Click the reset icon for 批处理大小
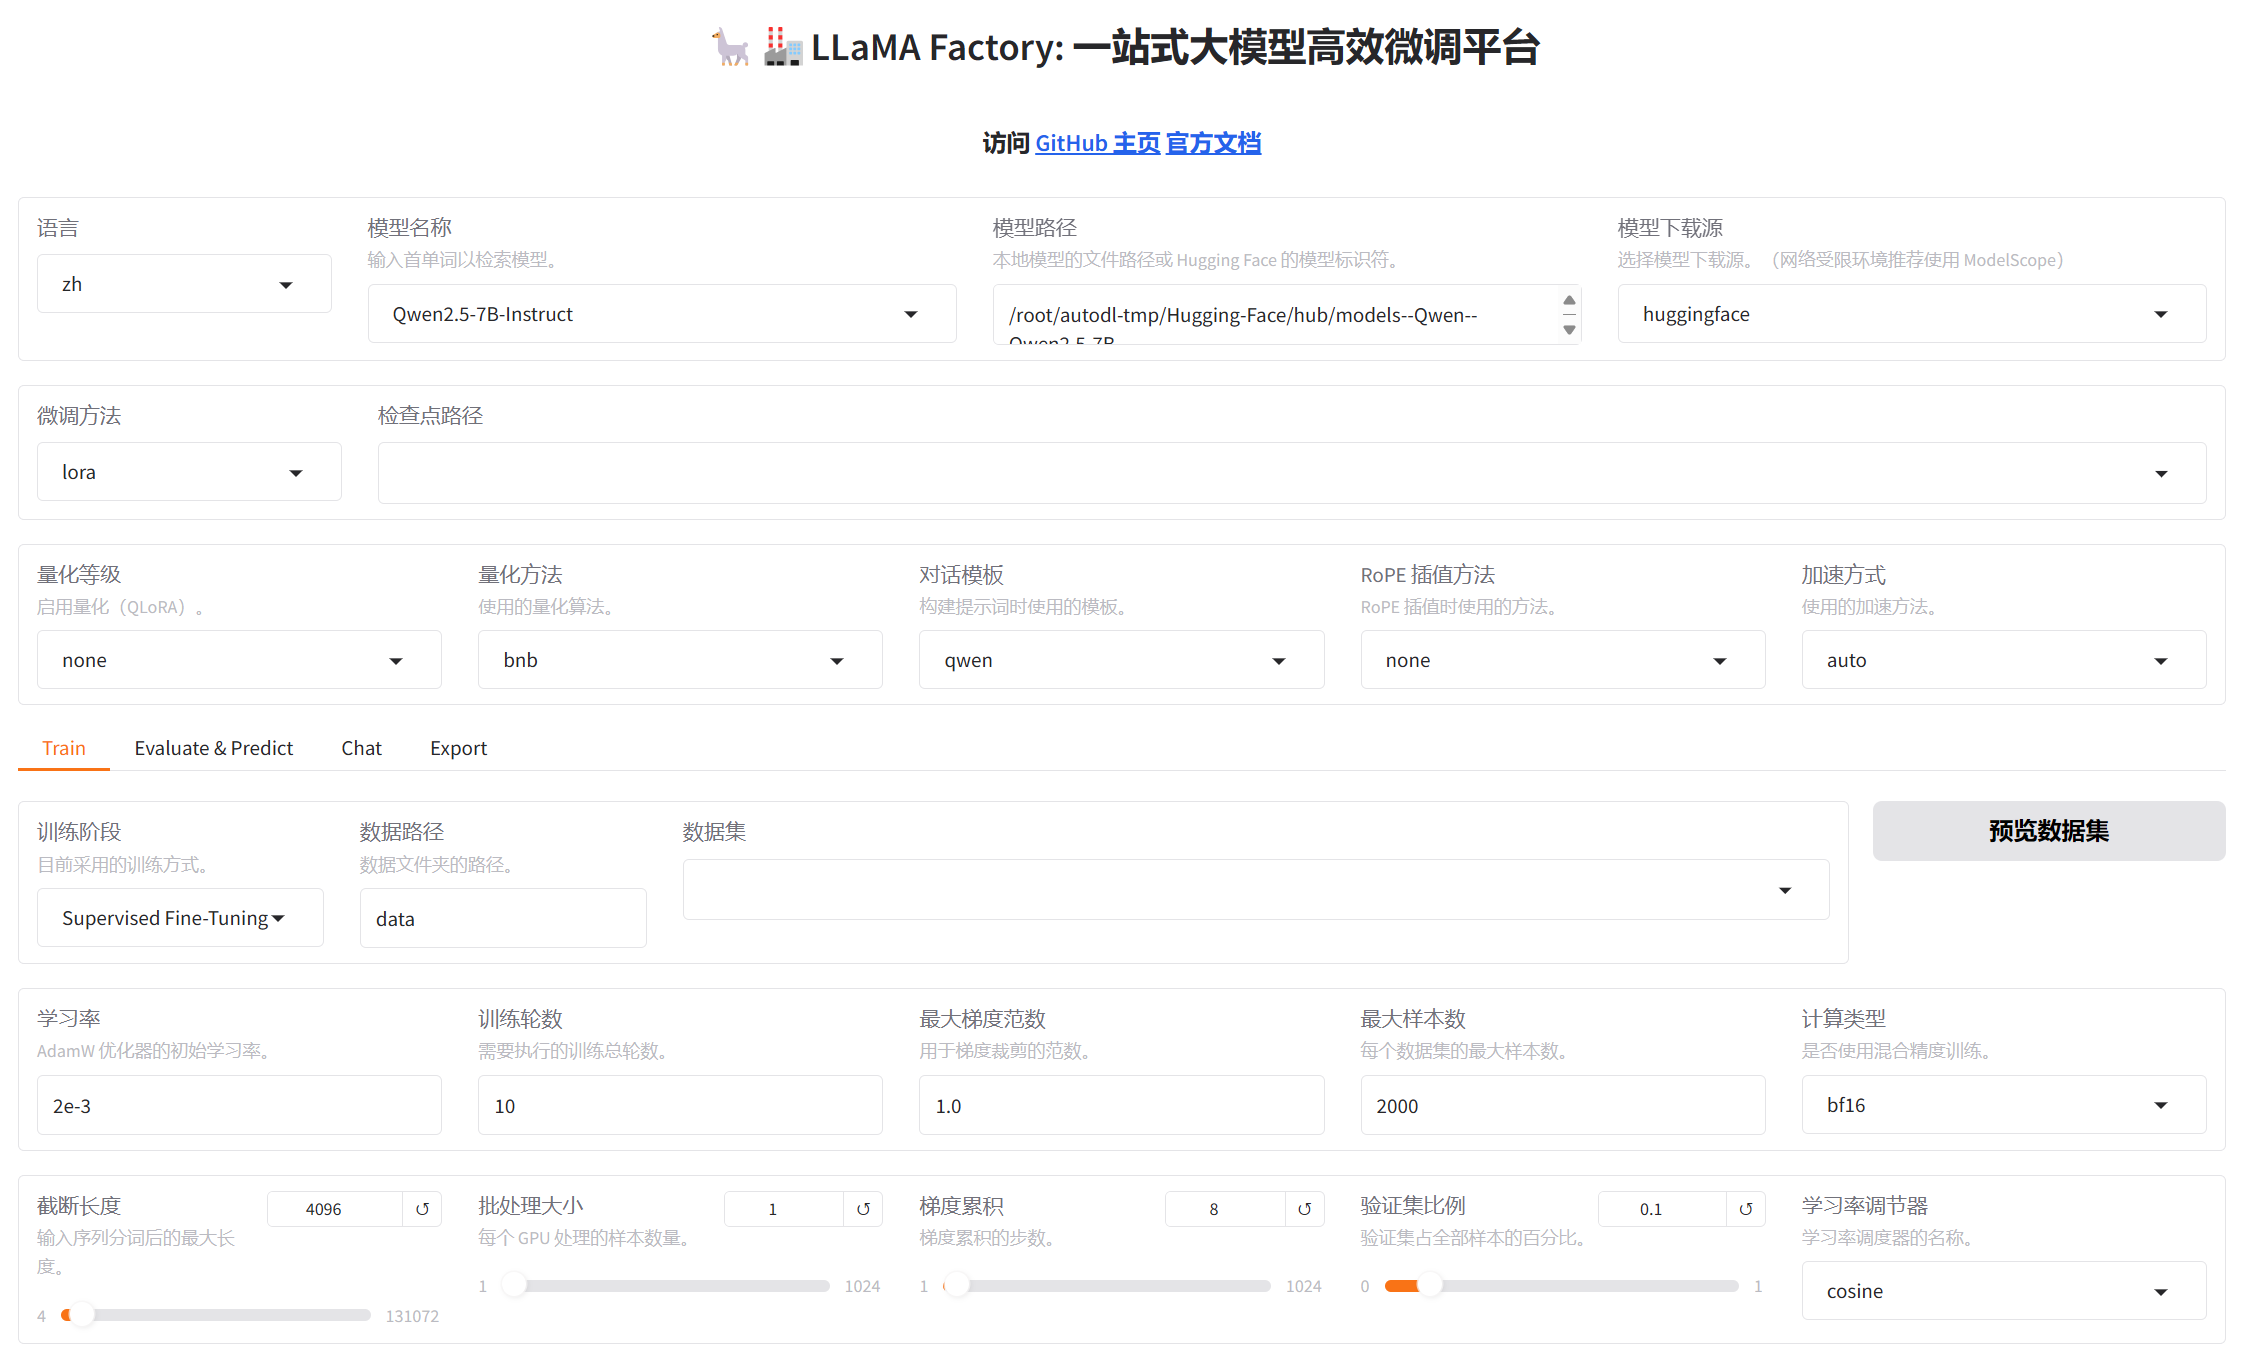 (x=863, y=1209)
